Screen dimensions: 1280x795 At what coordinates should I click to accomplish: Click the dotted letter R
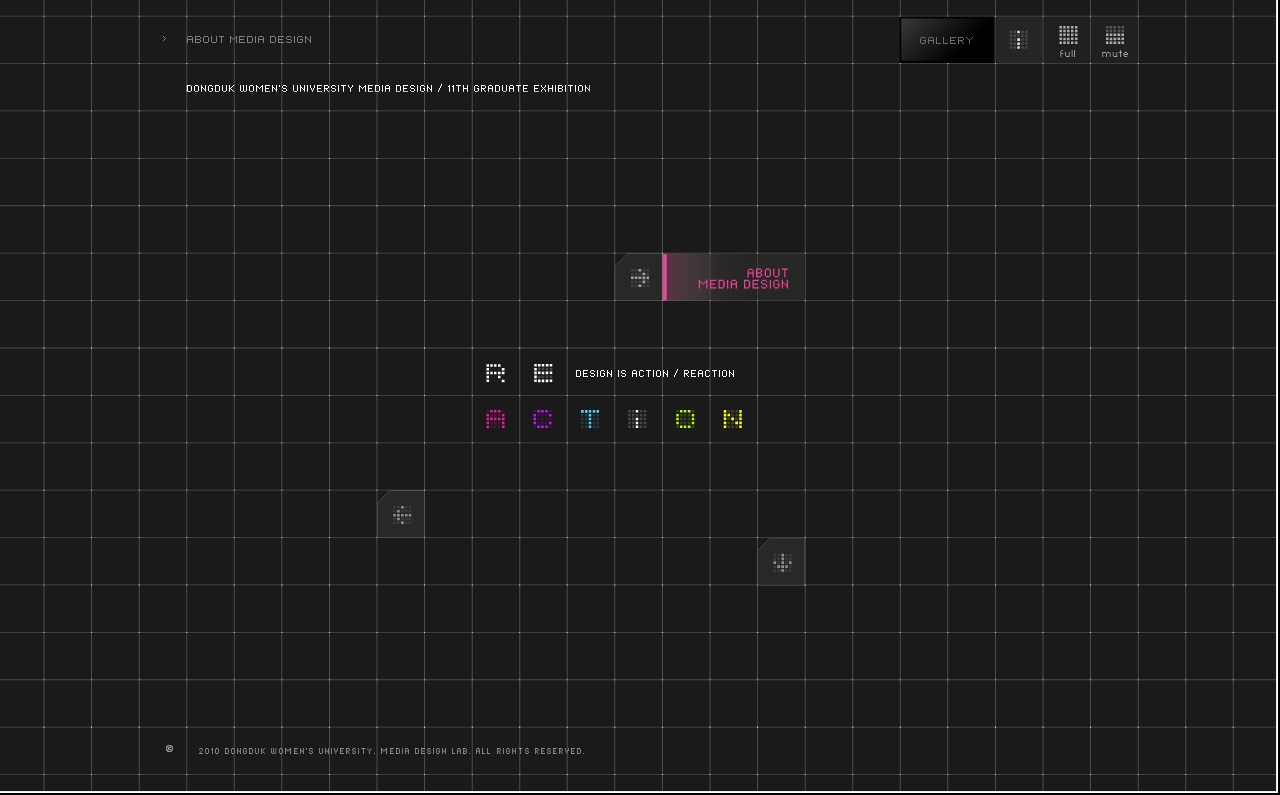point(495,373)
